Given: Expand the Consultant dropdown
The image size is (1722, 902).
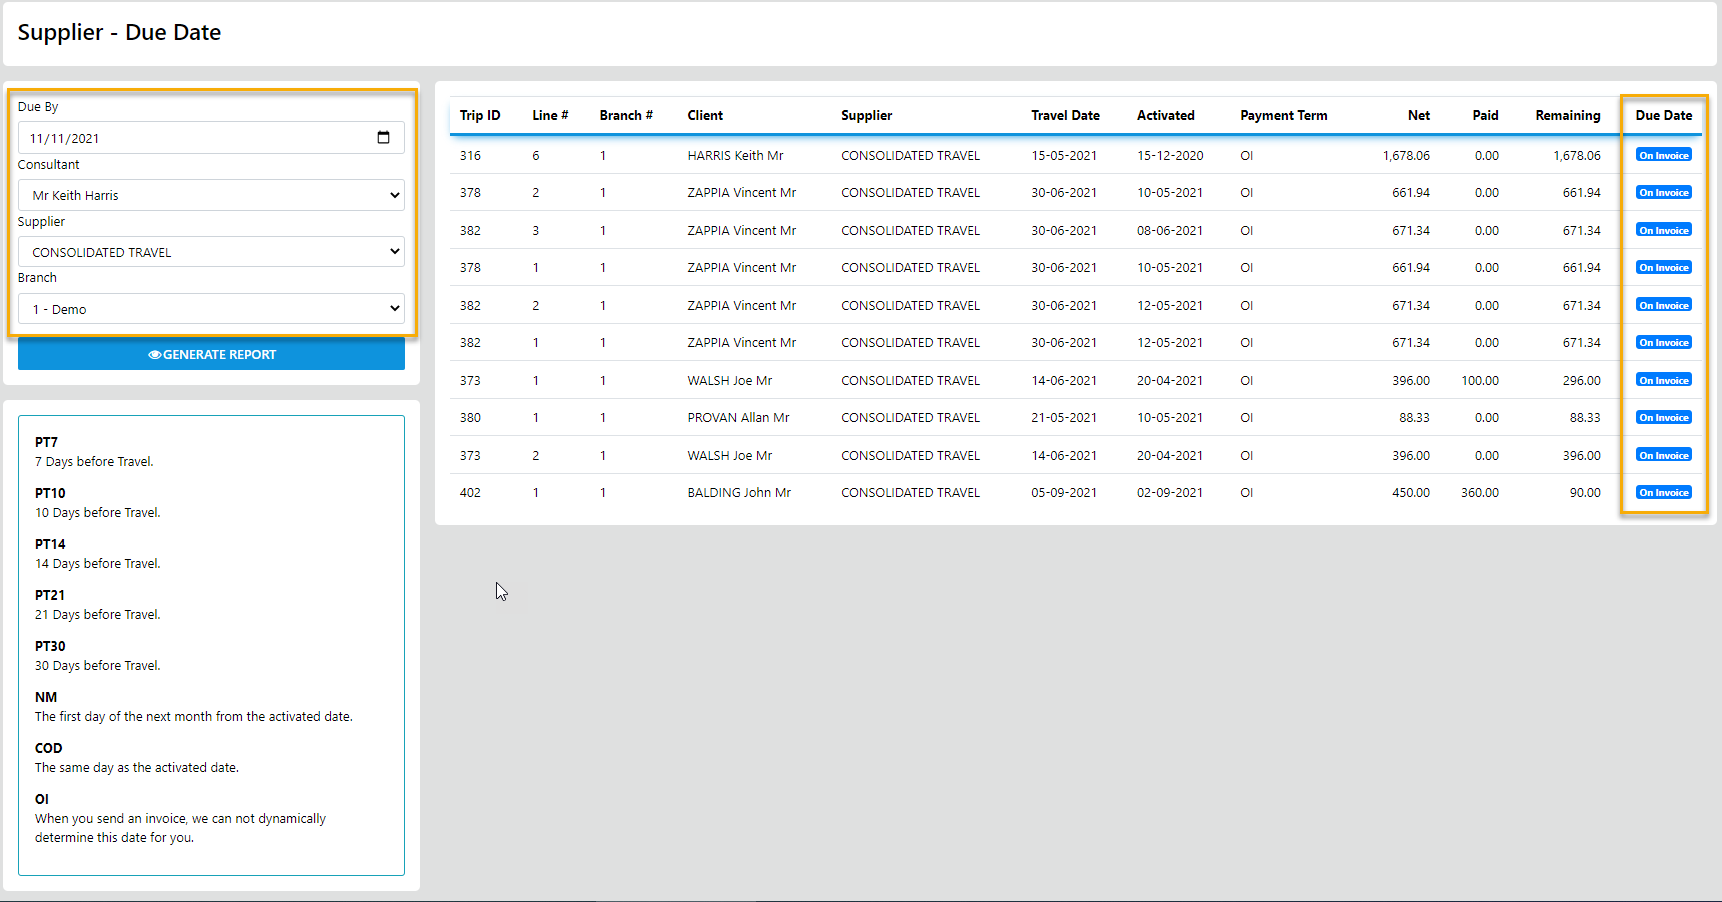Looking at the screenshot, I should (211, 195).
